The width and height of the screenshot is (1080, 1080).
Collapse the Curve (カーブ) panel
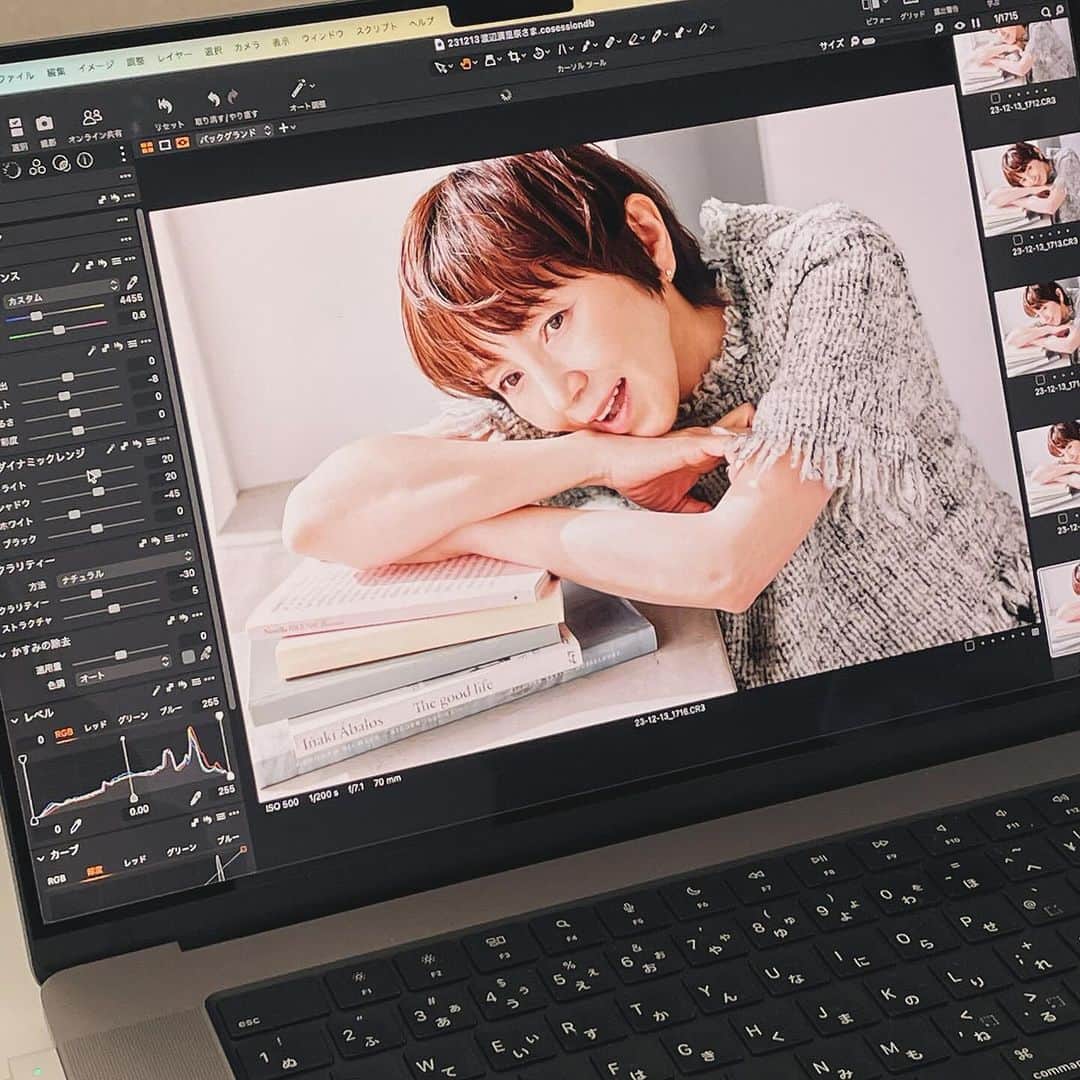[x=40, y=857]
